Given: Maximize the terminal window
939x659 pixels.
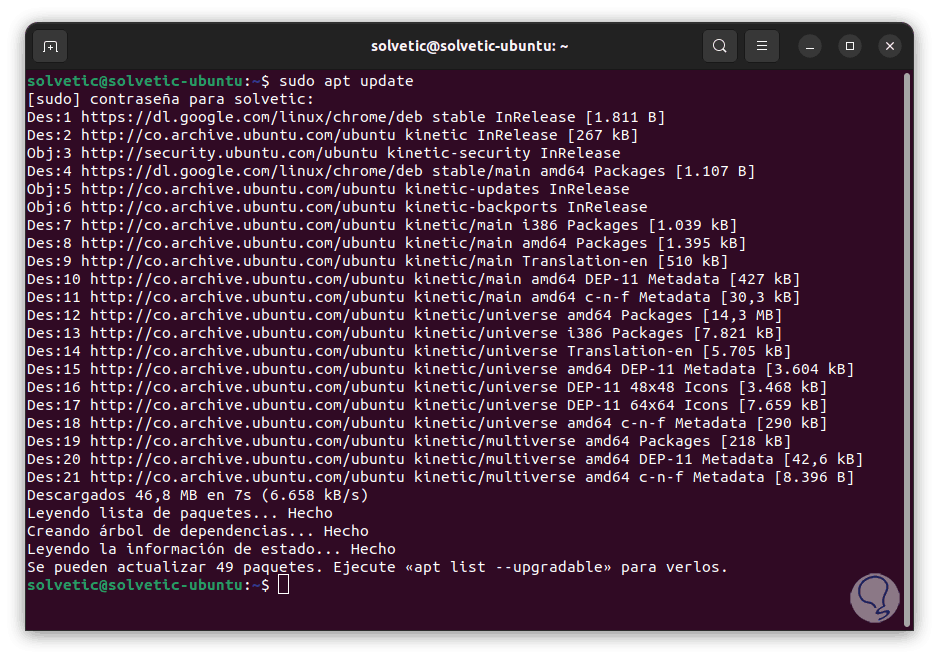Looking at the screenshot, I should pyautogui.click(x=850, y=46).
